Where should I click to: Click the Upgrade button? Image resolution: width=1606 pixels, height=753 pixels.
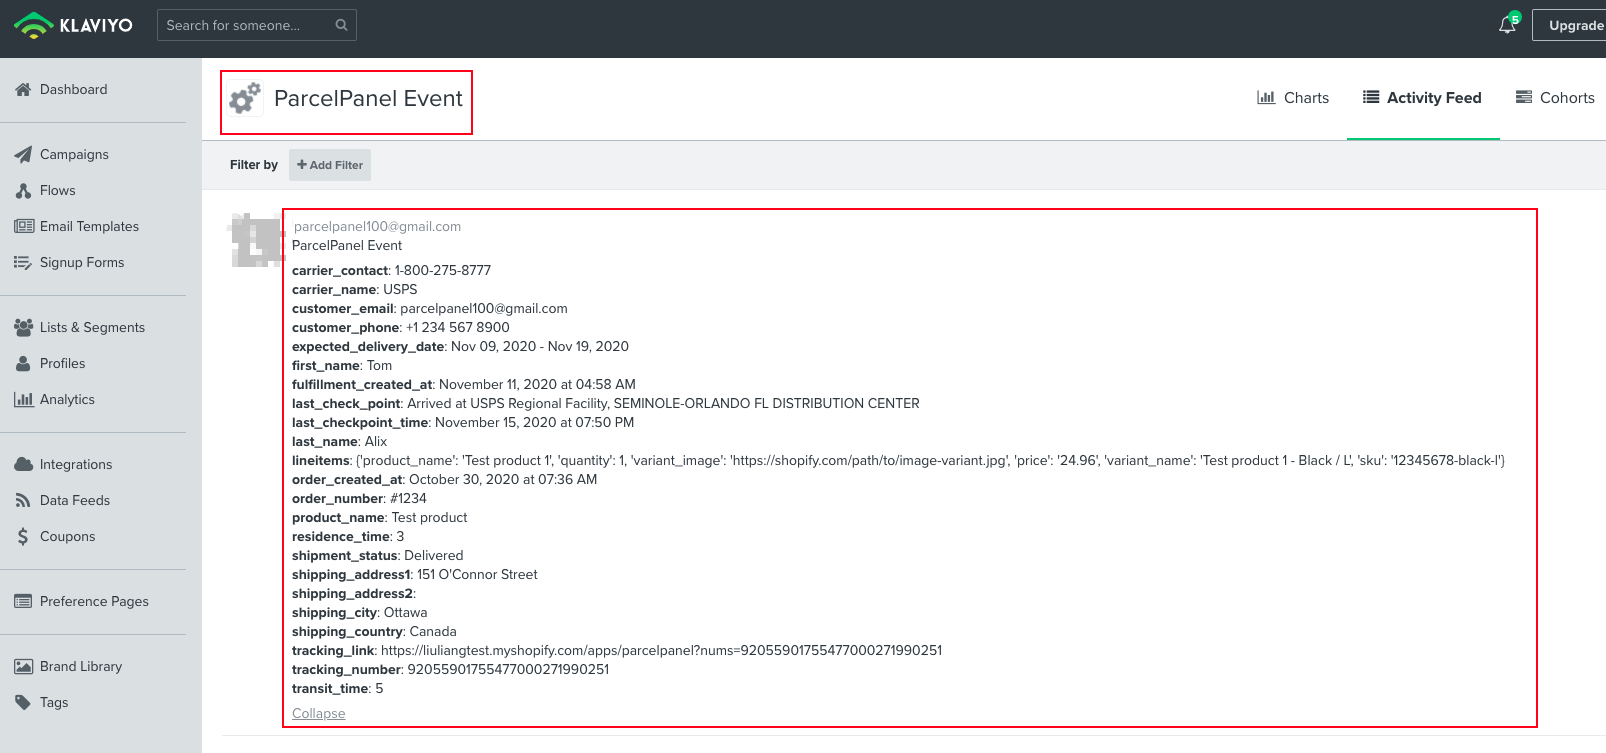click(1570, 25)
